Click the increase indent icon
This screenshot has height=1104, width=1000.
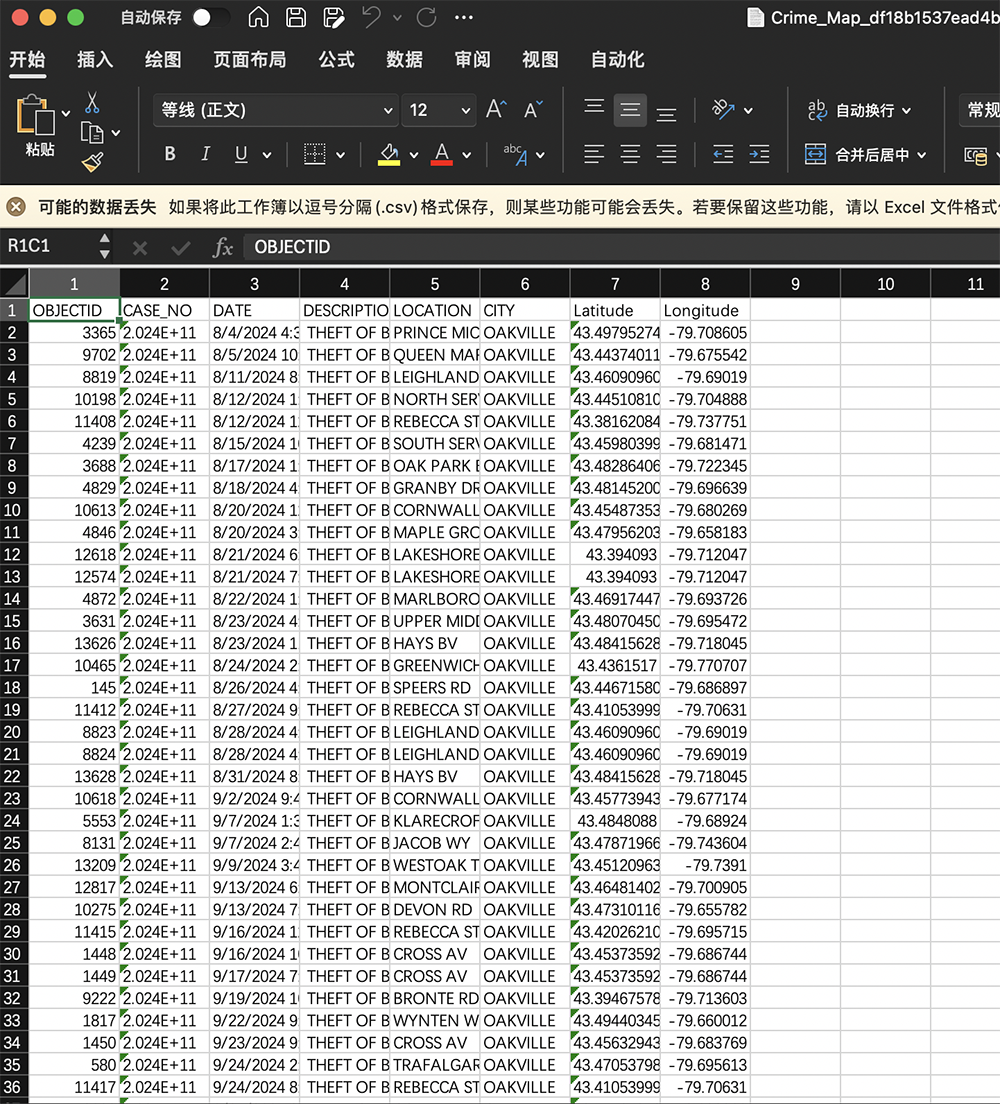click(759, 153)
